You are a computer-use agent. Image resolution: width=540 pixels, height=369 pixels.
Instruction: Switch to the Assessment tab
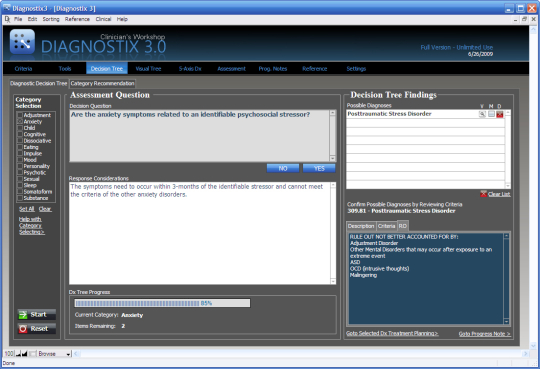click(231, 69)
